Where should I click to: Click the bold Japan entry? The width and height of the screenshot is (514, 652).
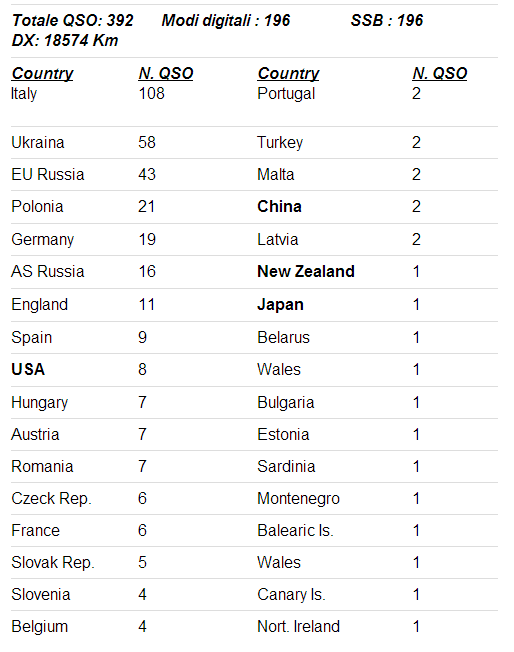(280, 305)
